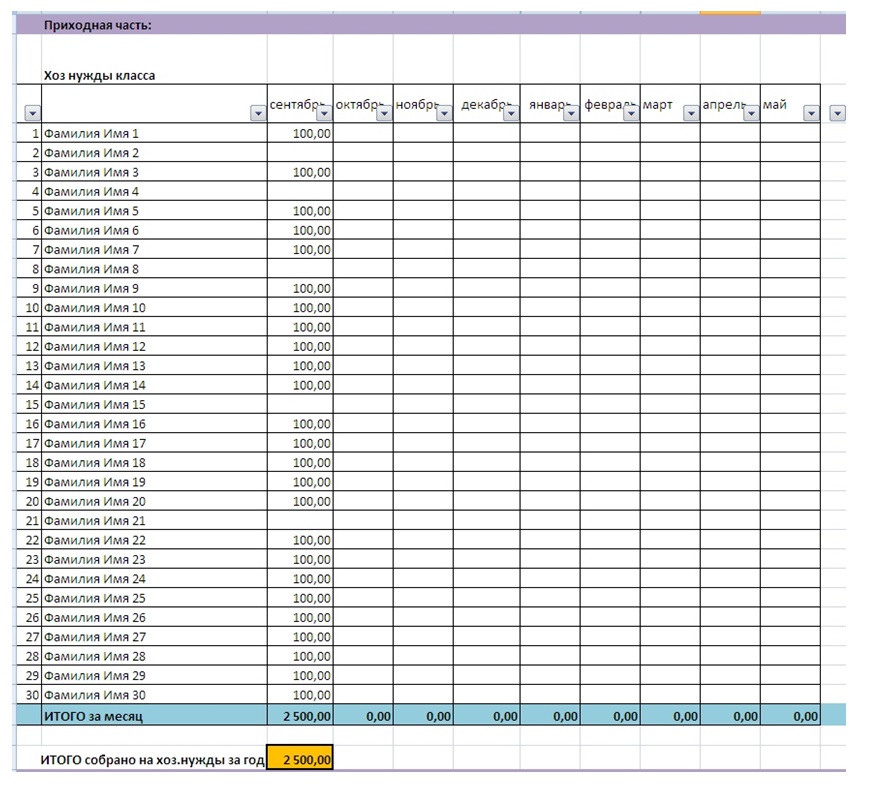This screenshot has width=885, height=803.
Task: Click the 100,00 value for Фамилия Имя 29
Action: [300, 675]
